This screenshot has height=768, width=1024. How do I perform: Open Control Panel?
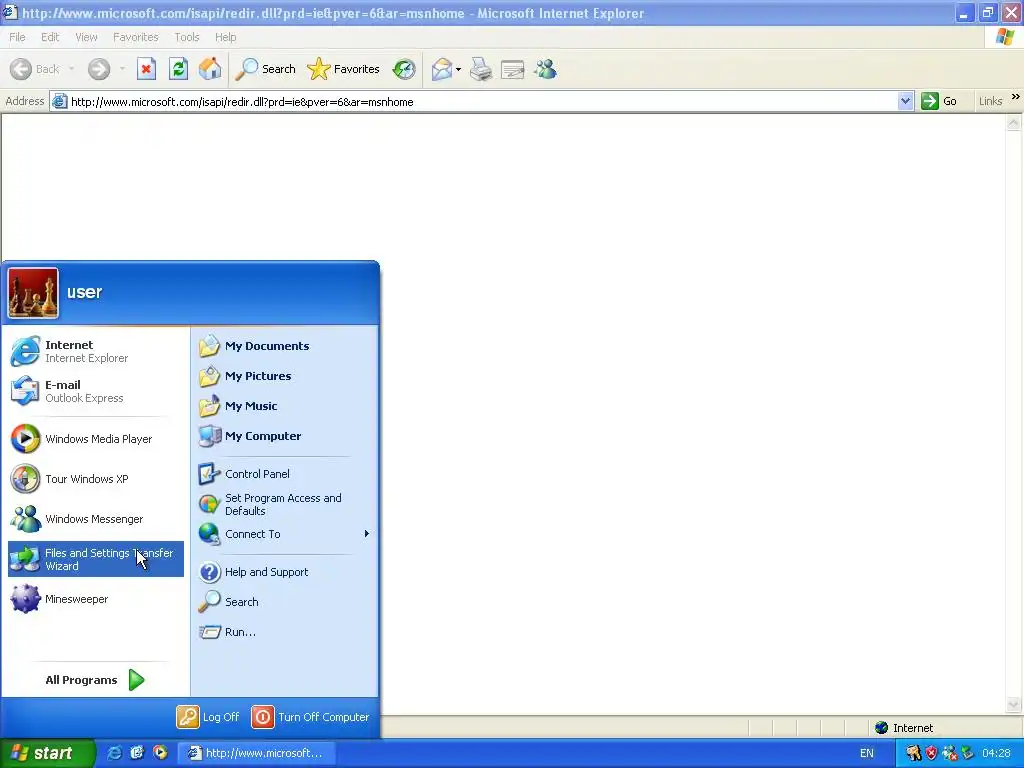[286, 474]
